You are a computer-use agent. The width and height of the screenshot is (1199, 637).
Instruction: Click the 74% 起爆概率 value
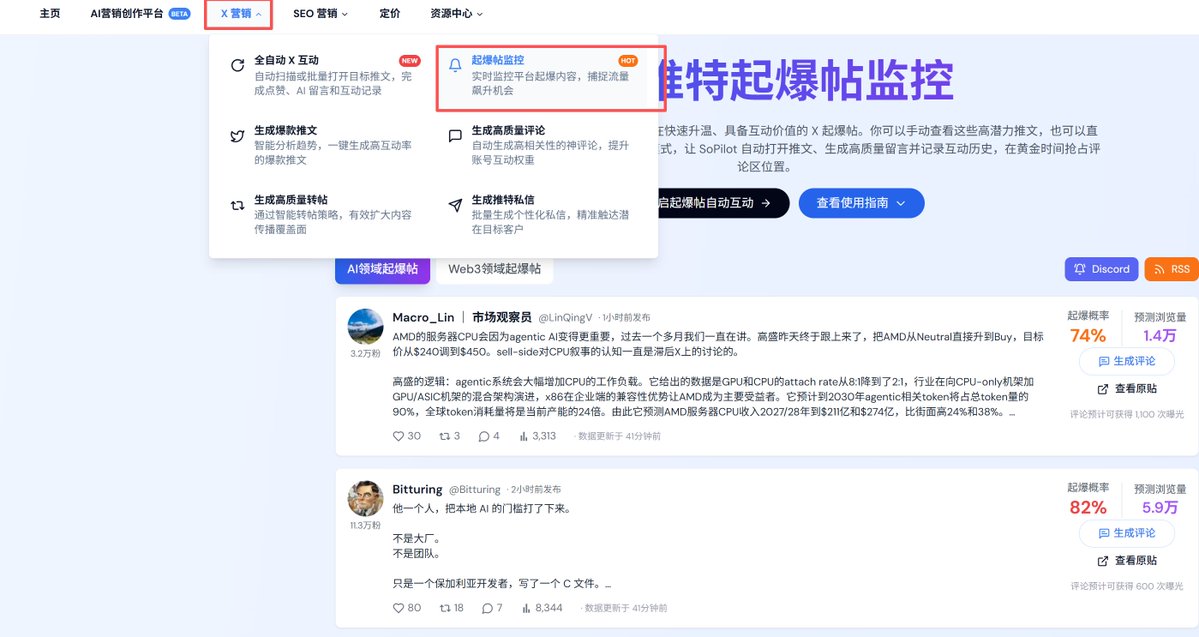[x=1087, y=336]
